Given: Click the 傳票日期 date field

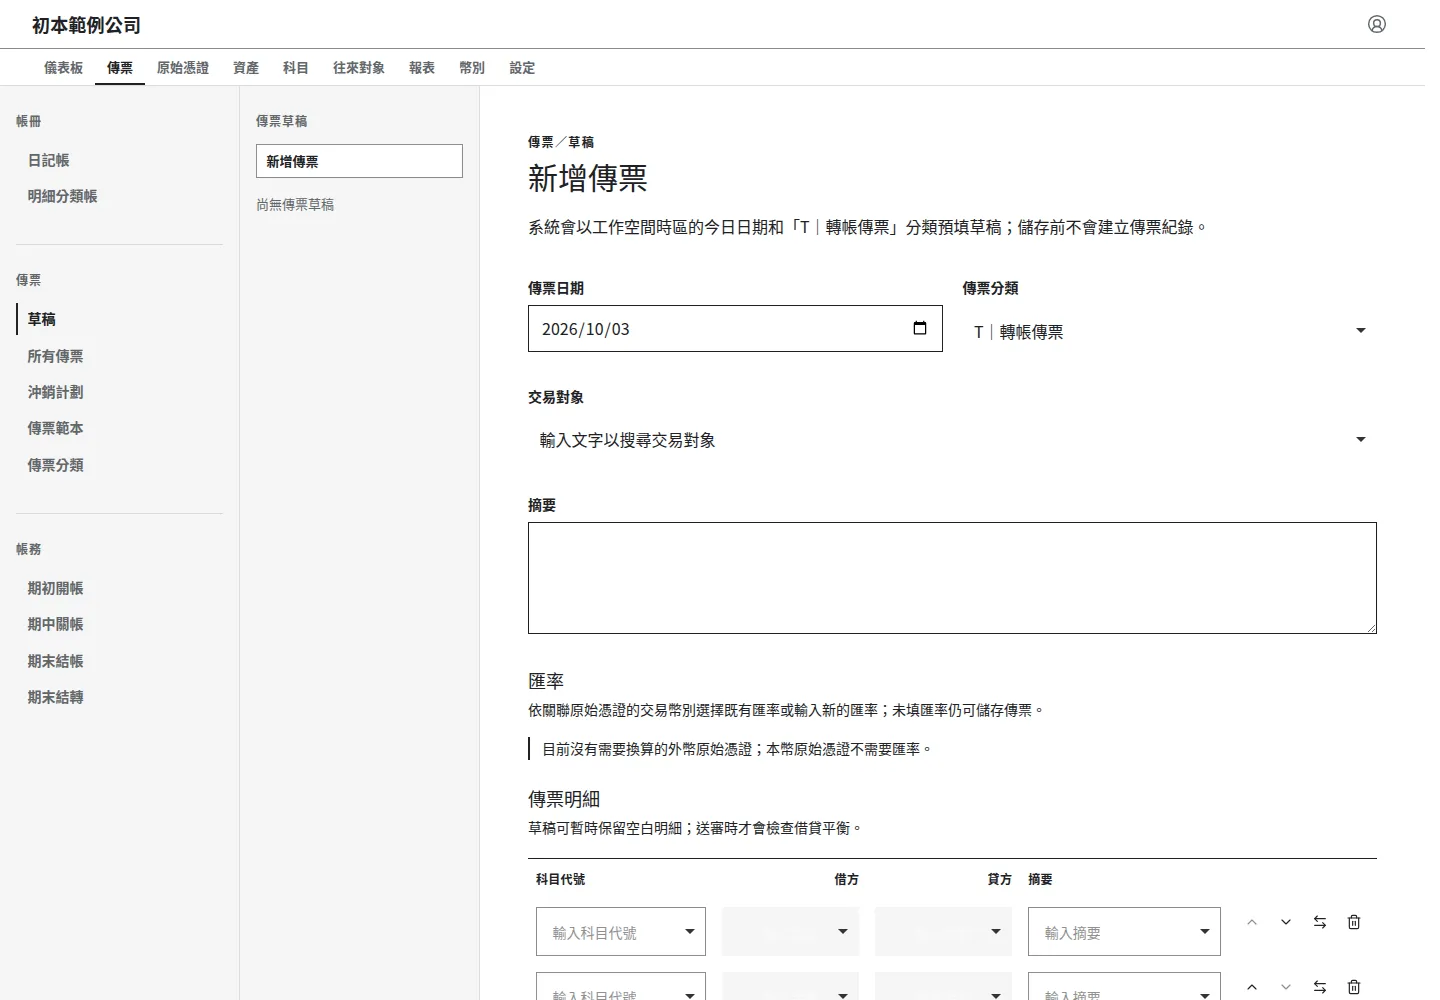Looking at the screenshot, I should click(735, 329).
